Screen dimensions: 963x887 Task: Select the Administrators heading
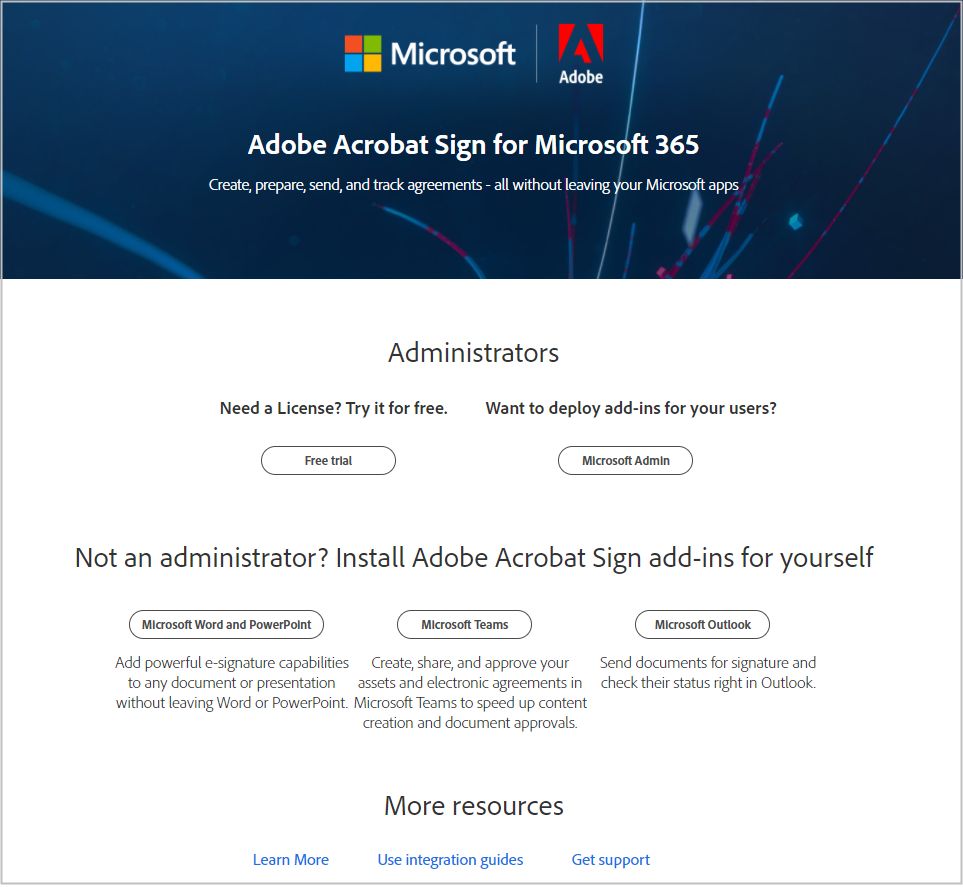[x=474, y=353]
